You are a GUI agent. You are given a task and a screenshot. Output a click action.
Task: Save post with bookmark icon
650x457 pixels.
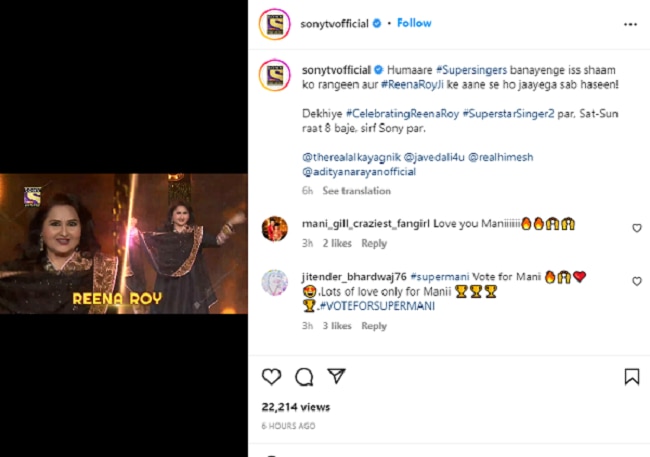coord(631,376)
